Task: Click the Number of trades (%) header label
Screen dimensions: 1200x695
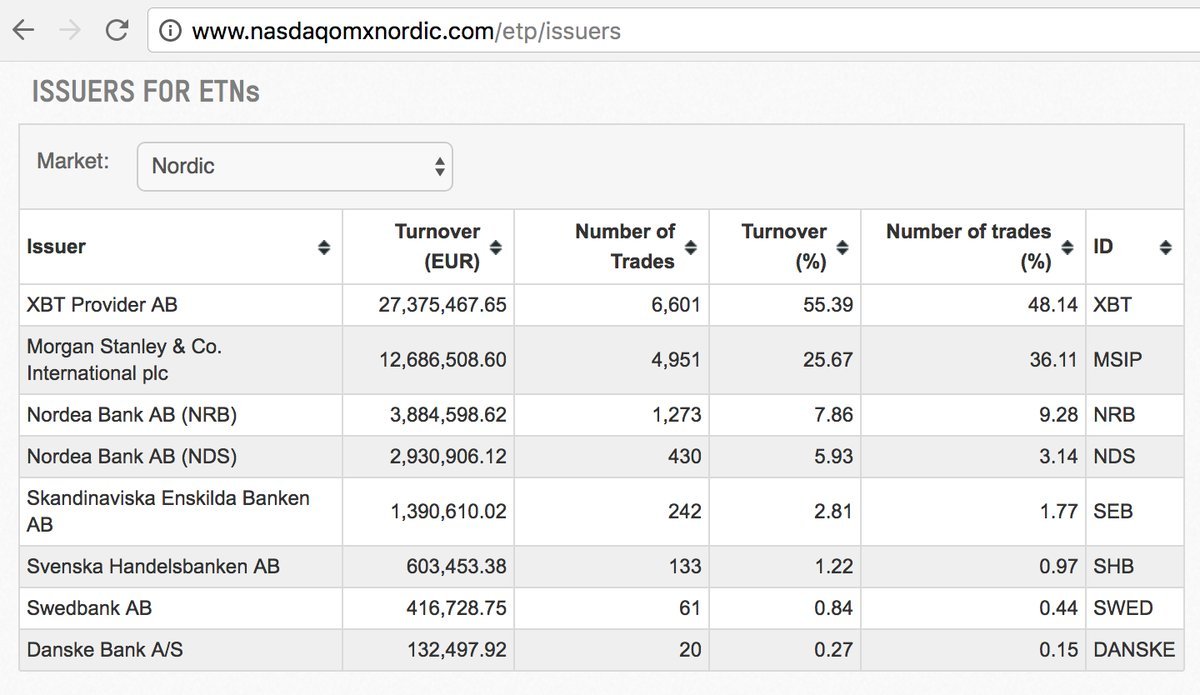Action: (969, 247)
